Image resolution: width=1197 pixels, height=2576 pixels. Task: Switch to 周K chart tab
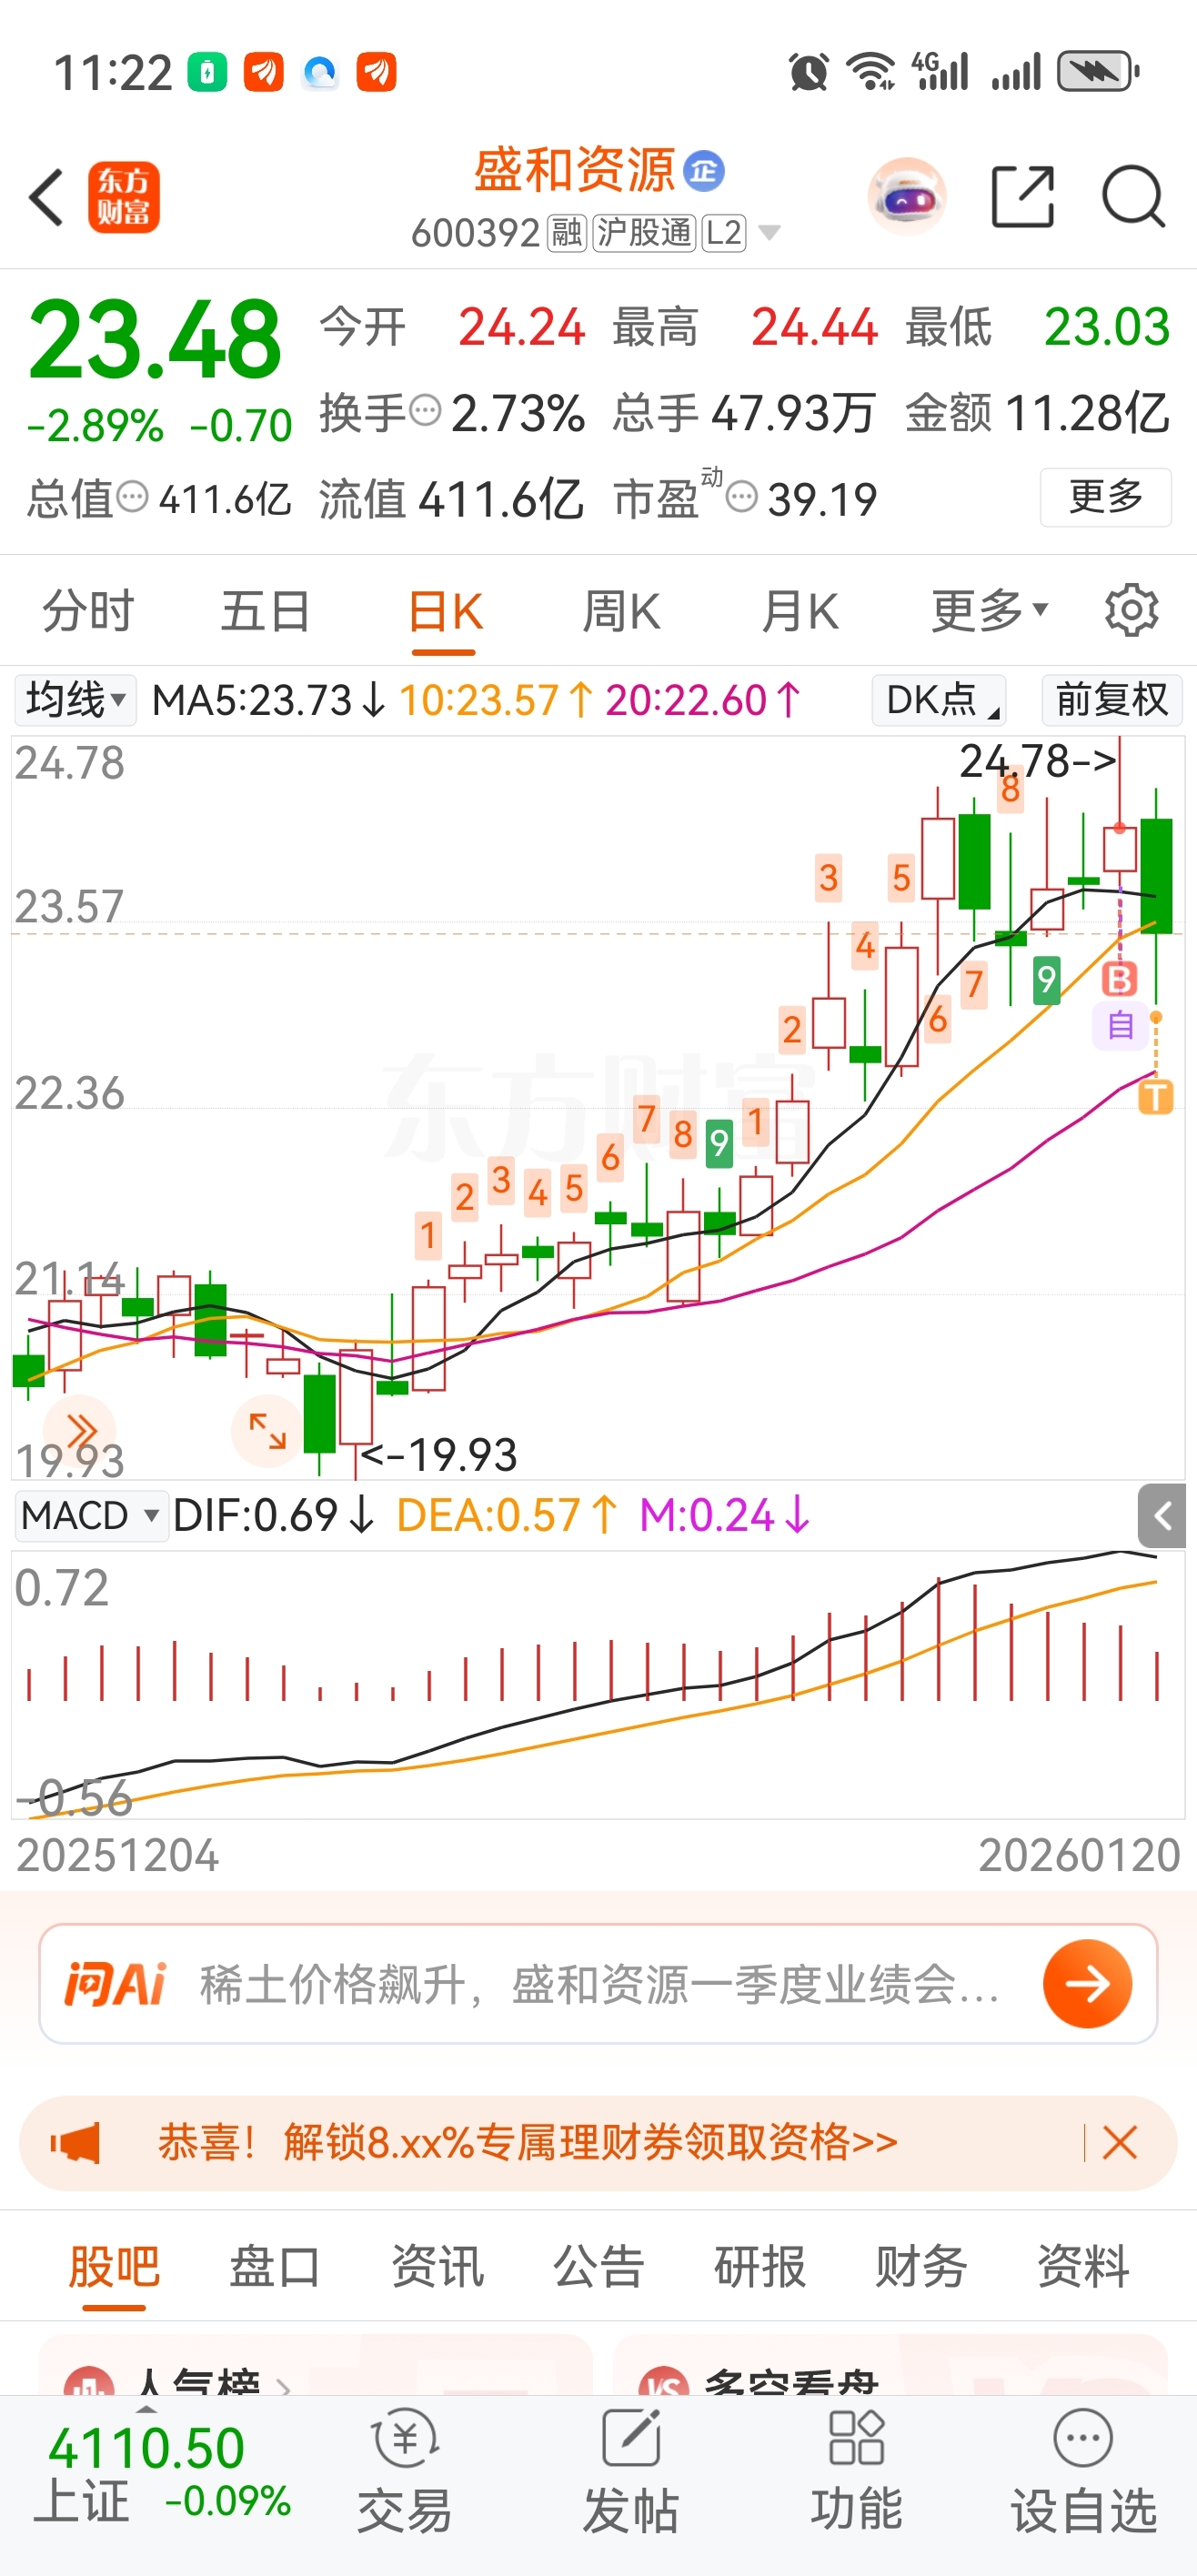point(621,610)
